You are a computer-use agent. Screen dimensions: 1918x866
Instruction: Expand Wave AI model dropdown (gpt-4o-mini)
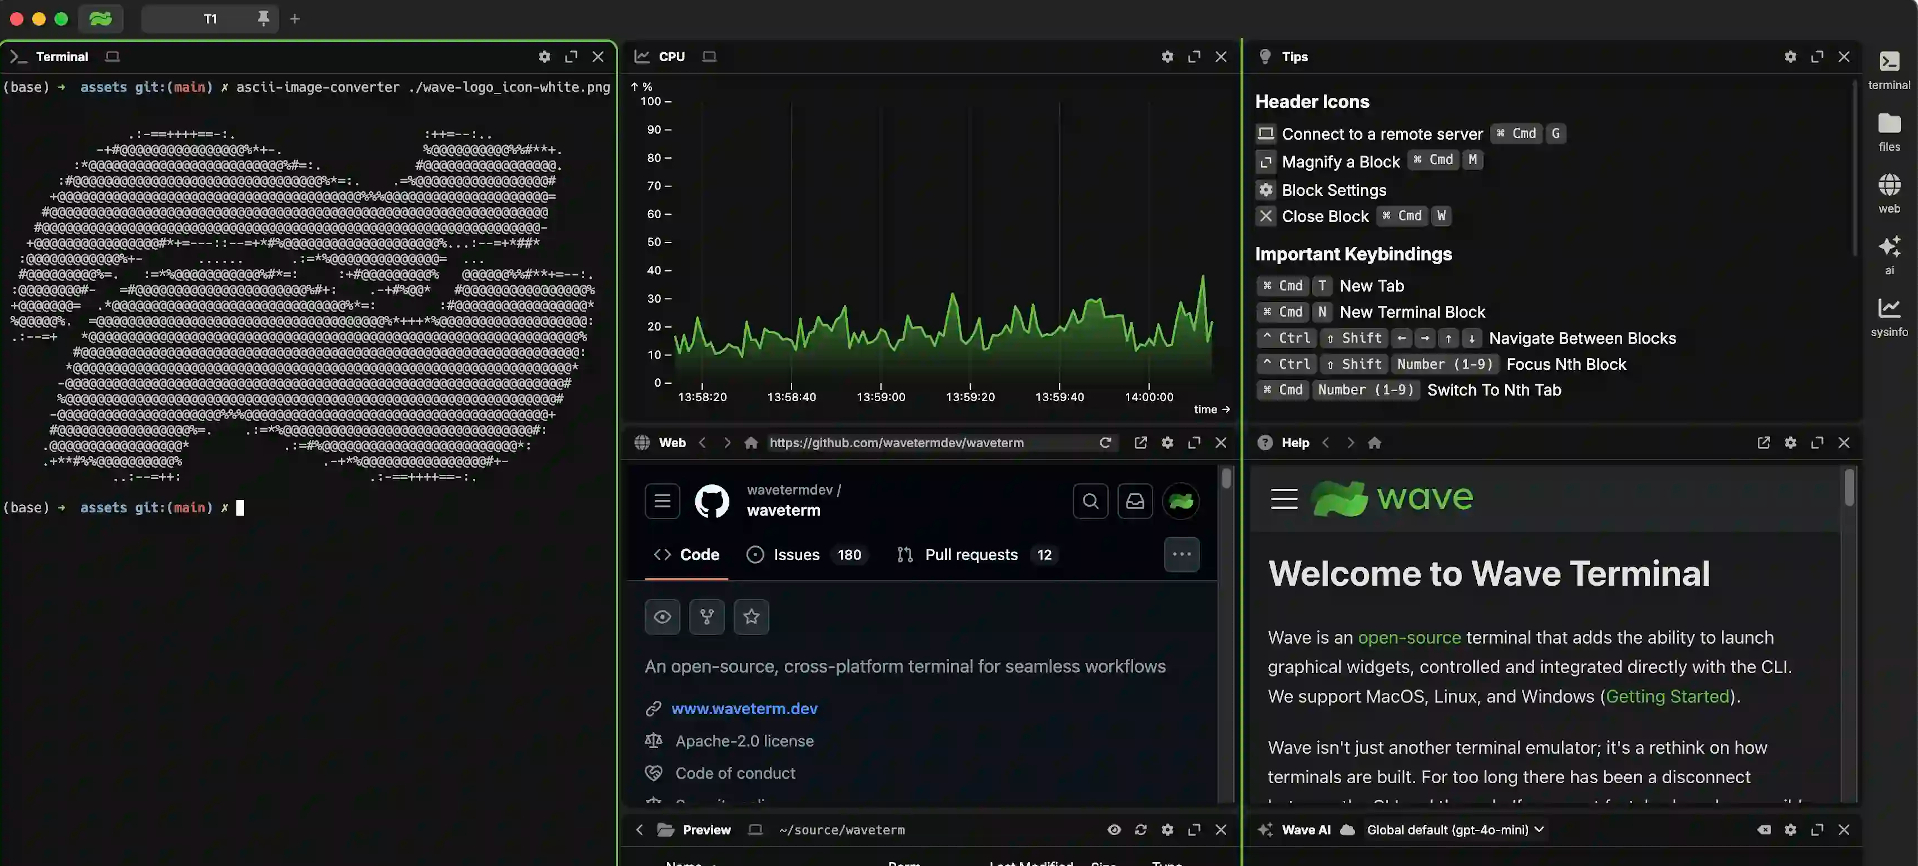[1455, 830]
